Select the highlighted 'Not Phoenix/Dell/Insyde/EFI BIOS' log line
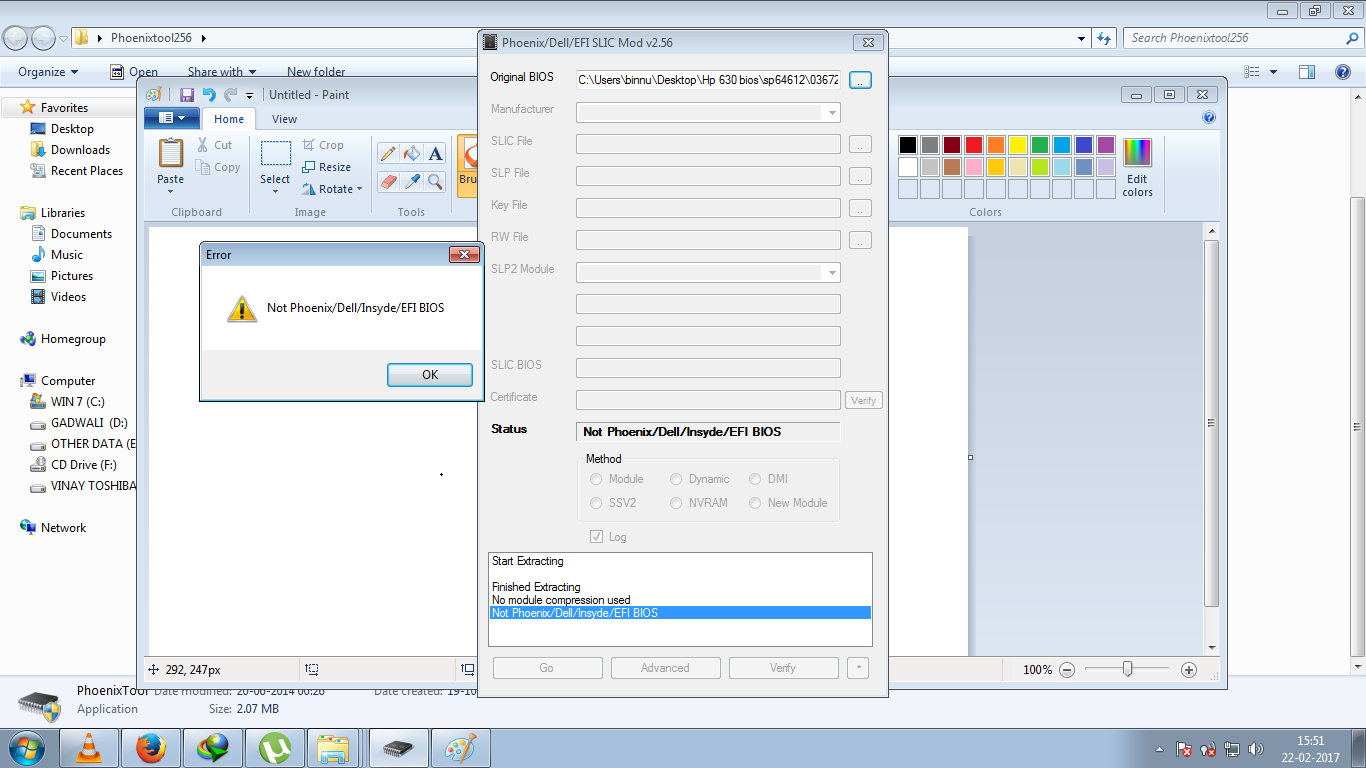The width and height of the screenshot is (1366, 768). [x=680, y=613]
